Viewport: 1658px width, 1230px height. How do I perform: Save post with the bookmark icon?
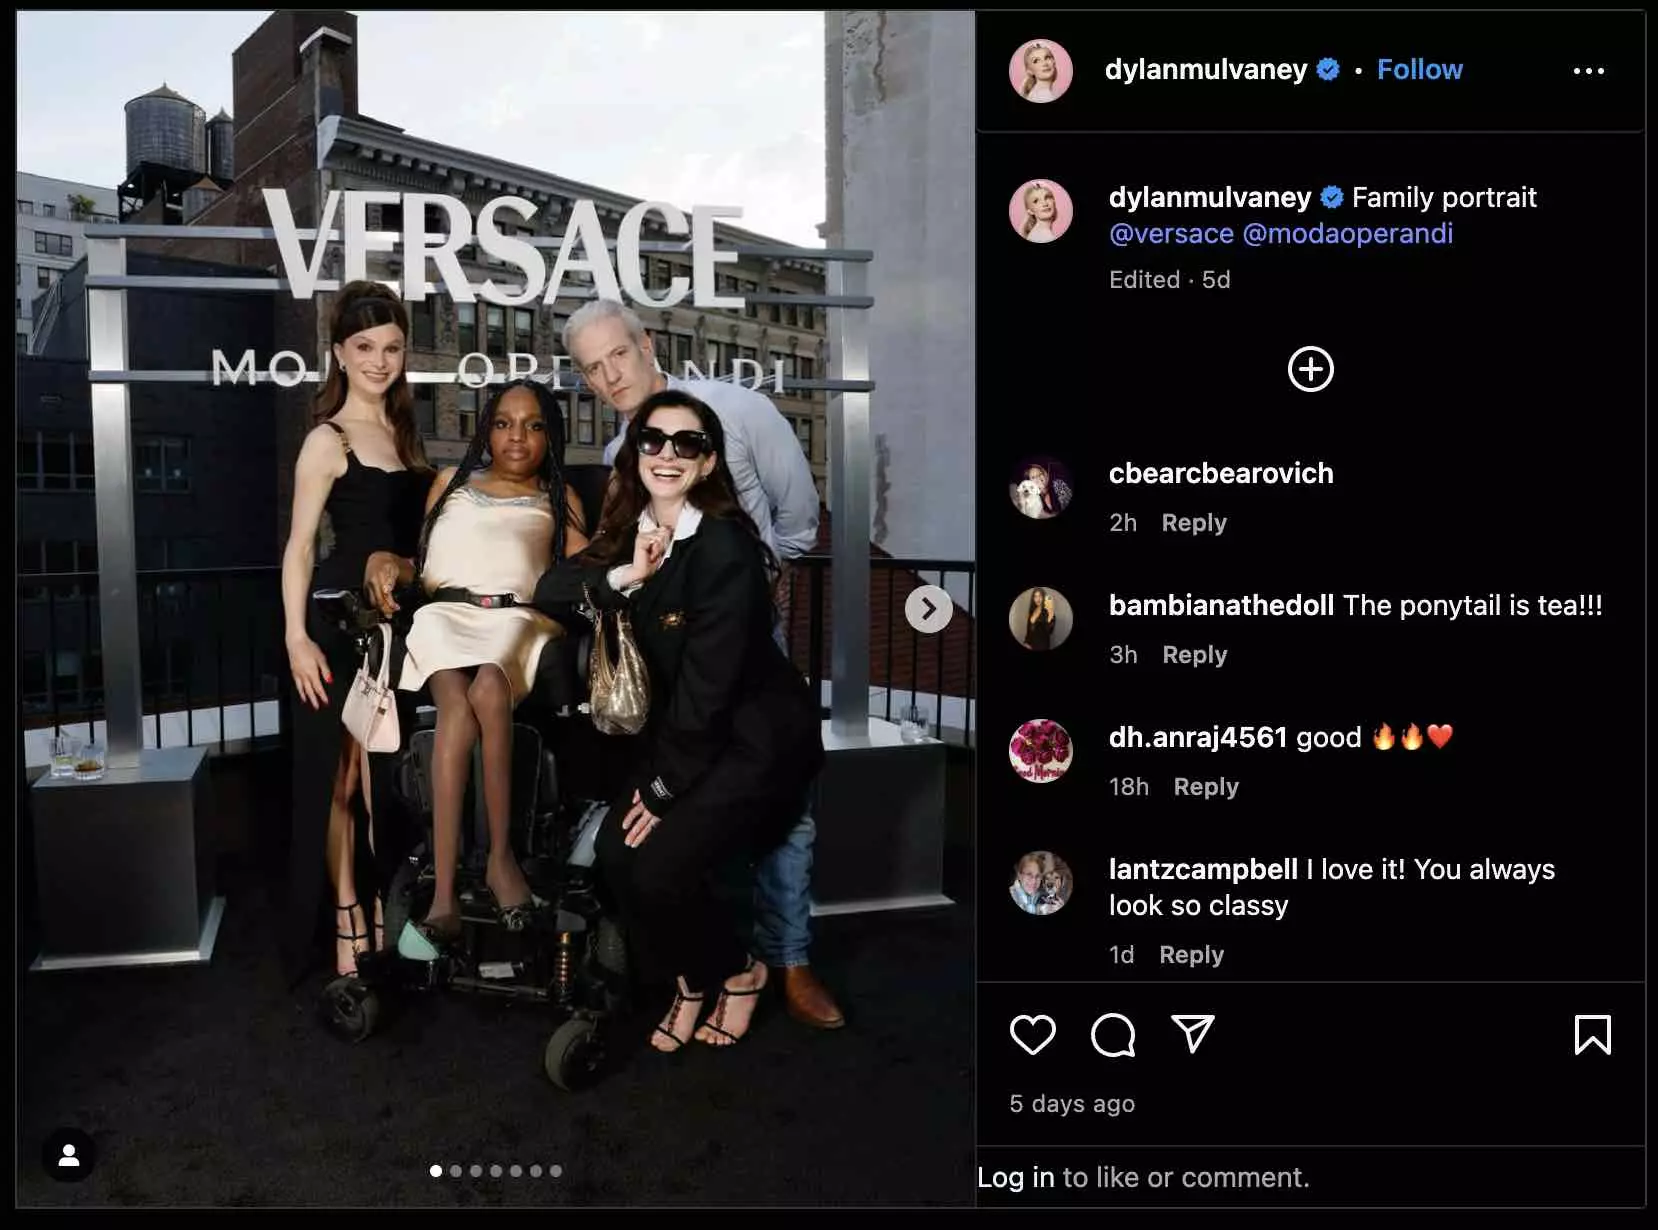[x=1592, y=1035]
